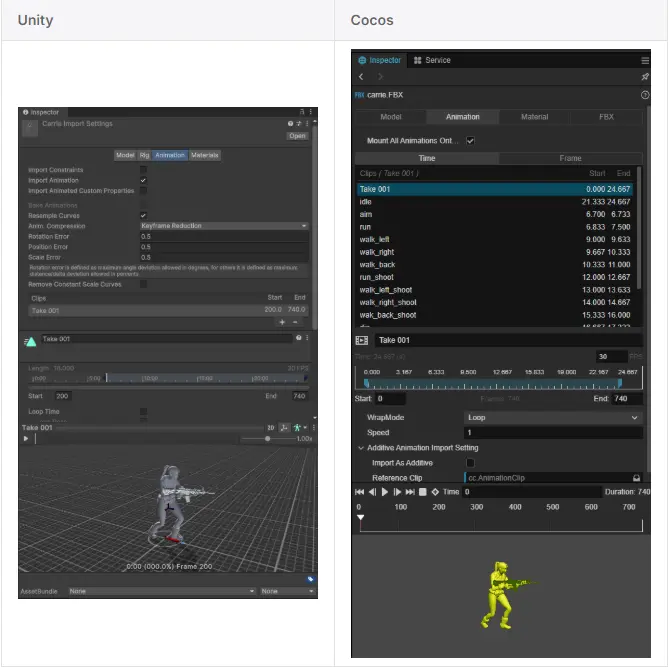Click Unity clip range start marker
This screenshot has width=669, height=667.
(107, 378)
